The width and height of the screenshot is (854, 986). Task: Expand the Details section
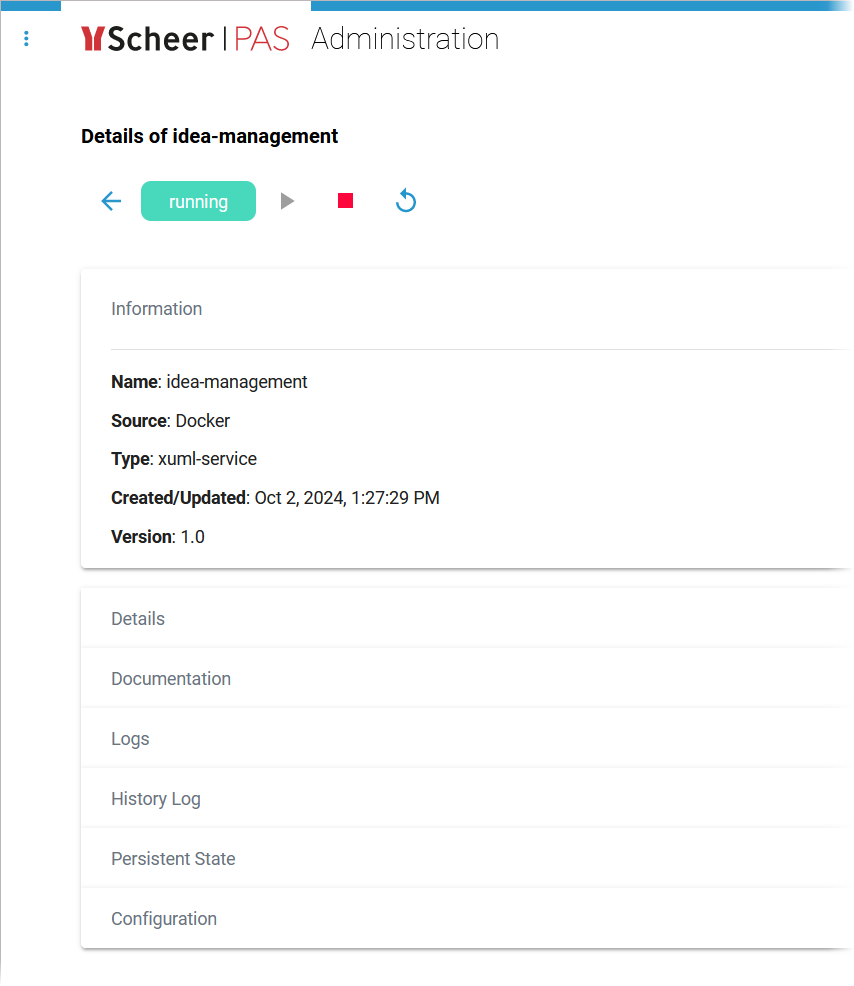tap(137, 618)
